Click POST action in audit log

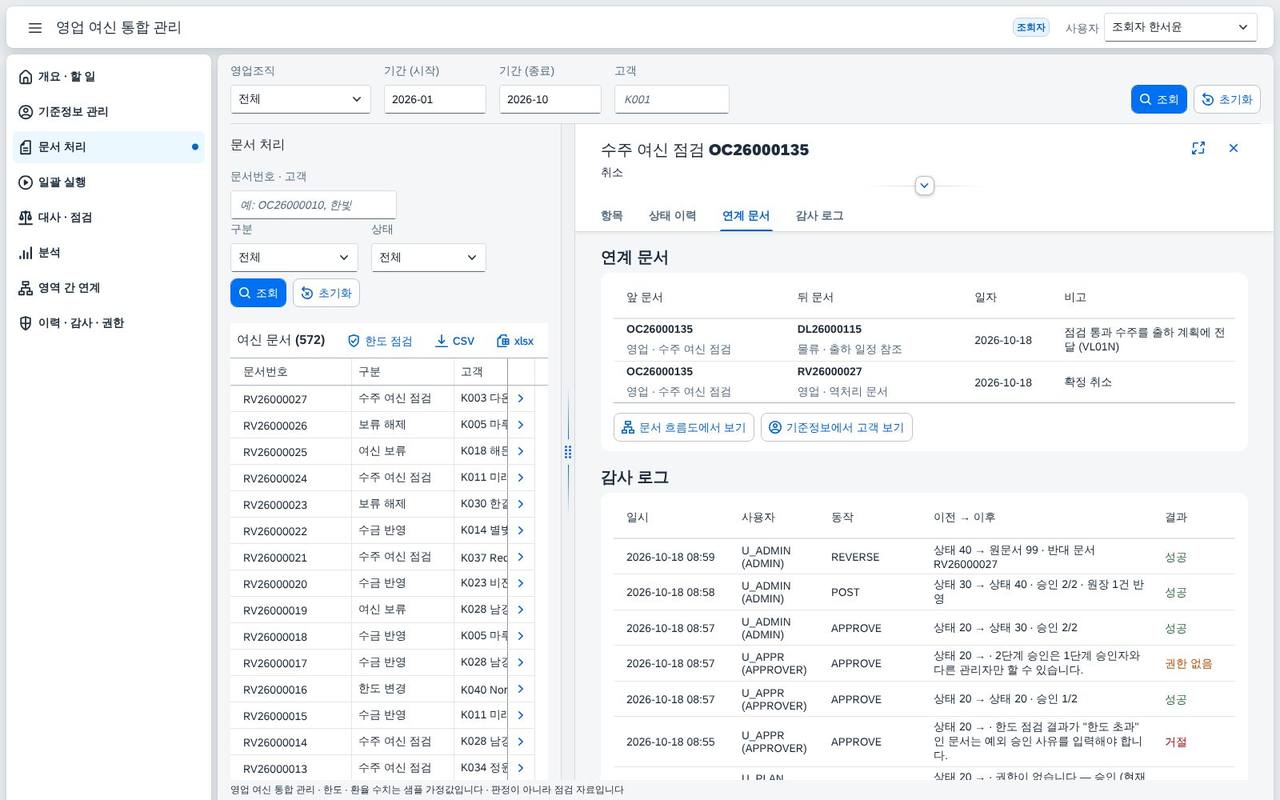pos(845,592)
